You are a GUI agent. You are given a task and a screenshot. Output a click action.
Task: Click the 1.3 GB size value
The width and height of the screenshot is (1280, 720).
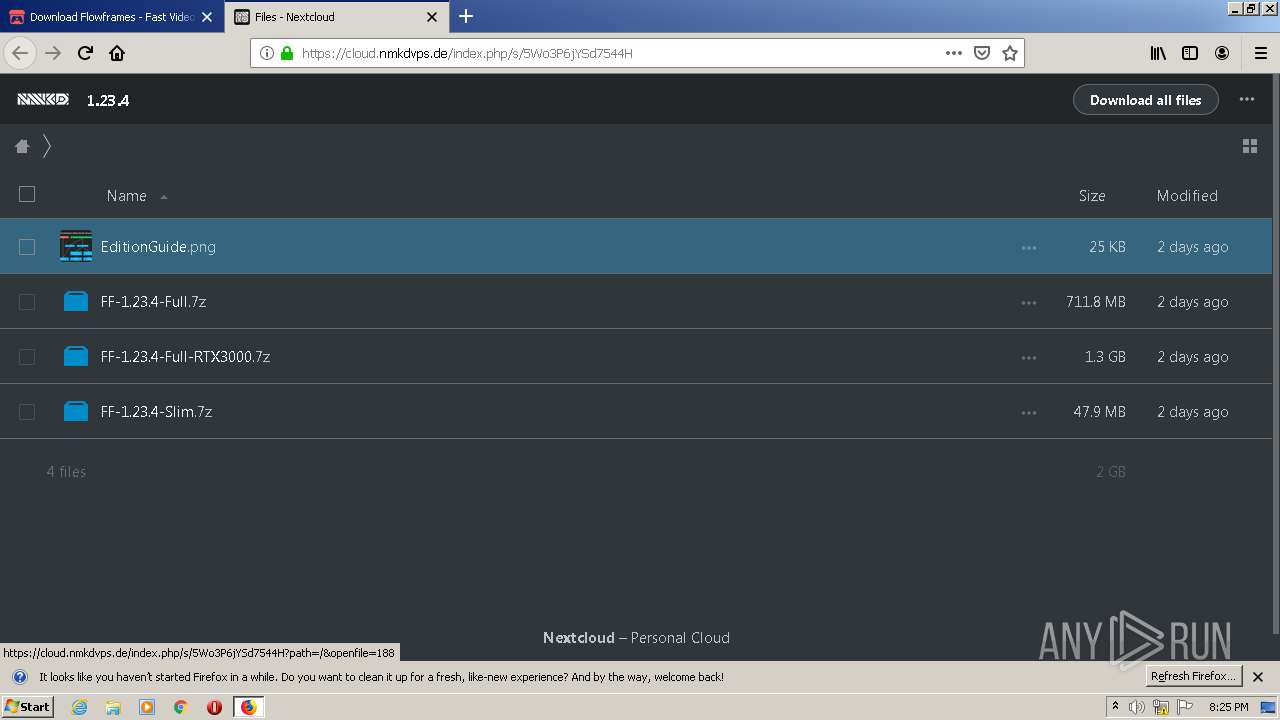coord(1105,357)
